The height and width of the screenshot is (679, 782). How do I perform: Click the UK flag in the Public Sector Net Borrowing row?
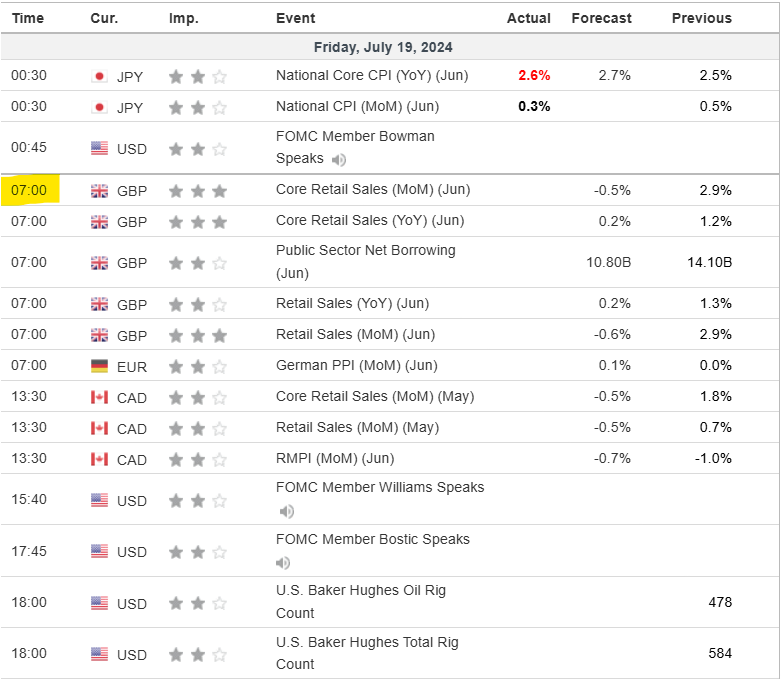click(99, 263)
